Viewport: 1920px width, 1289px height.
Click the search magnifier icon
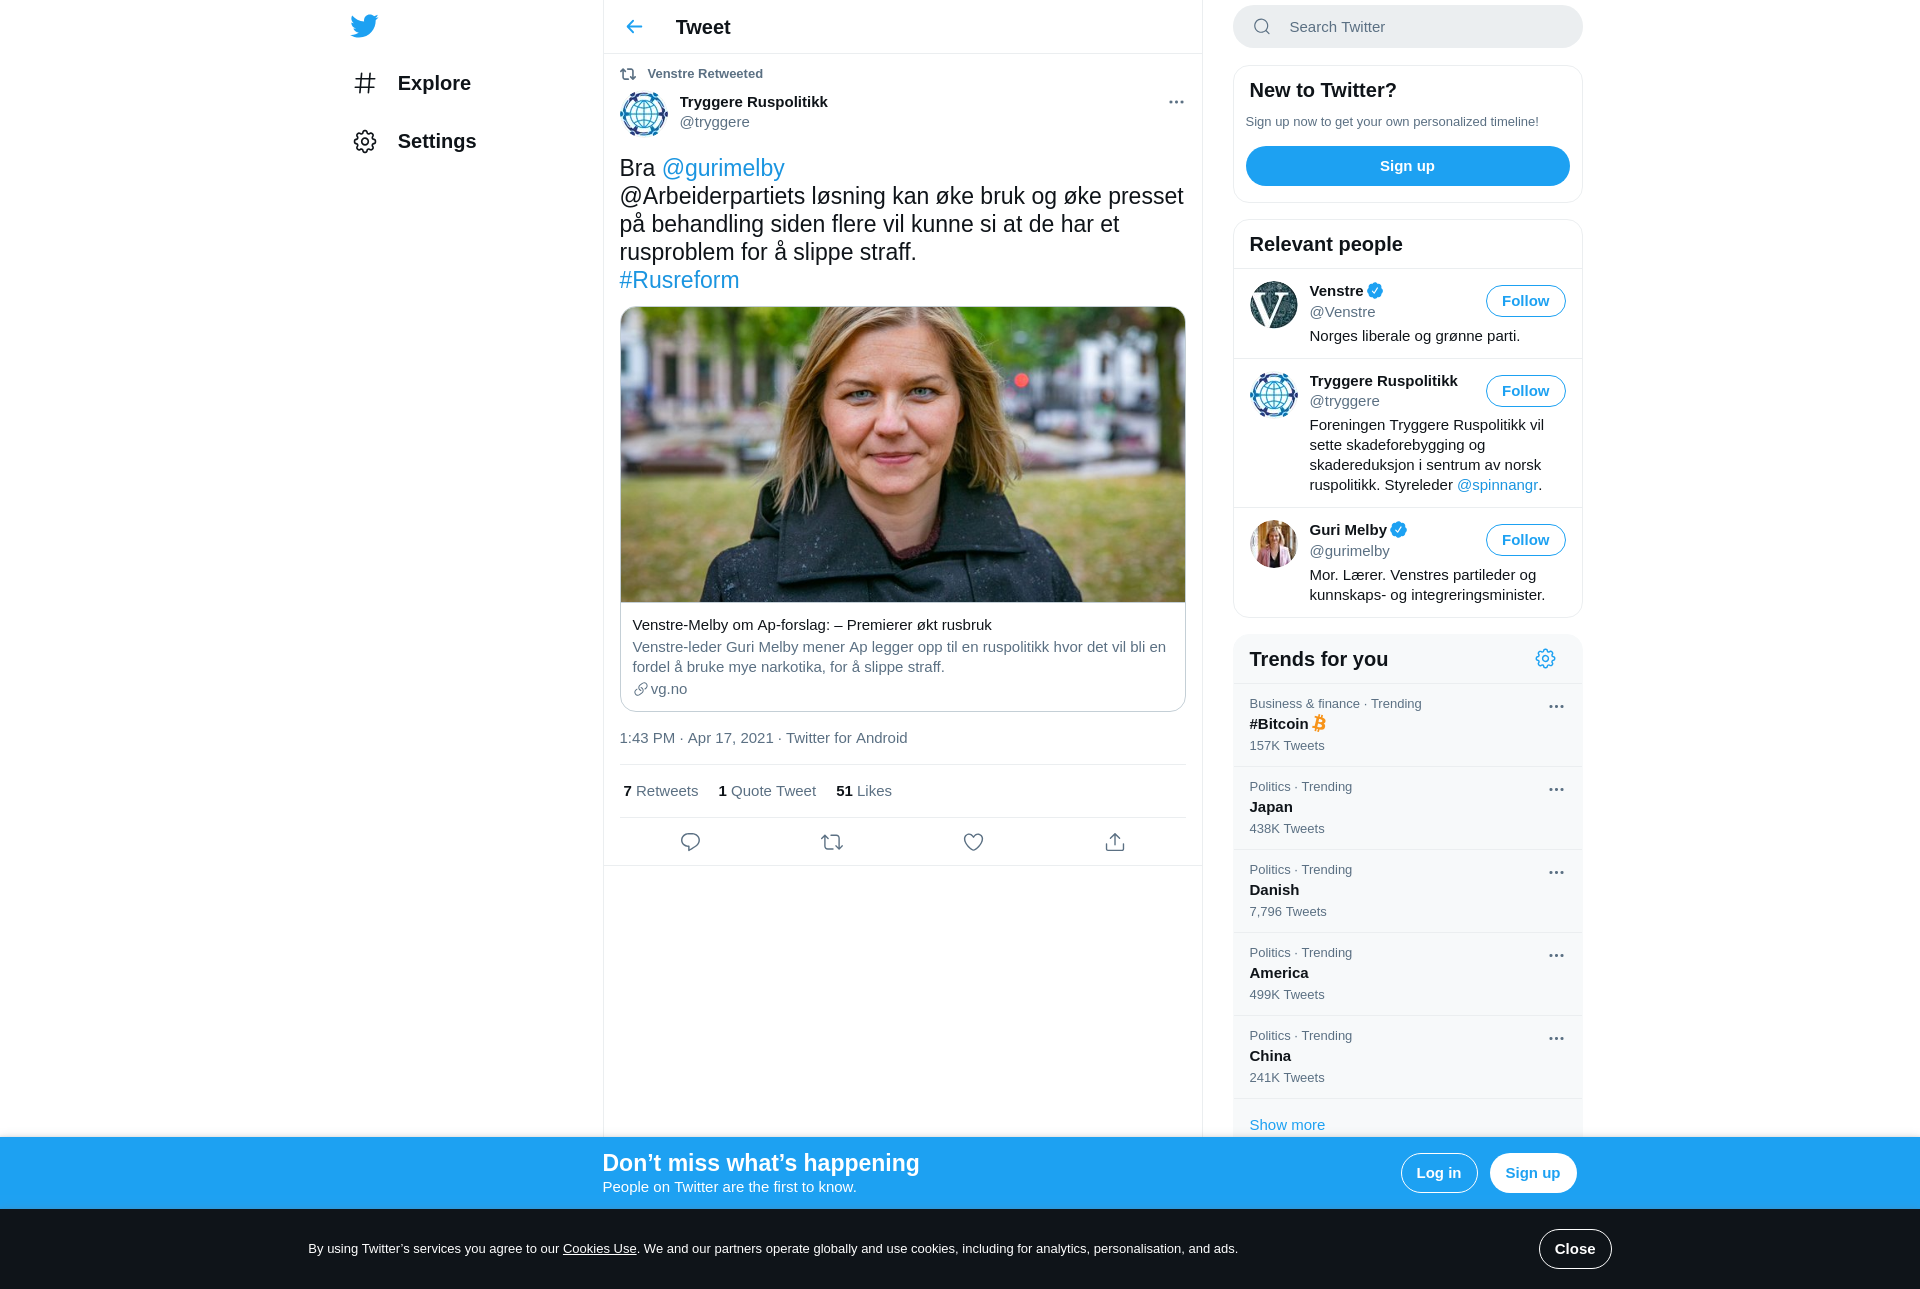1262,27
